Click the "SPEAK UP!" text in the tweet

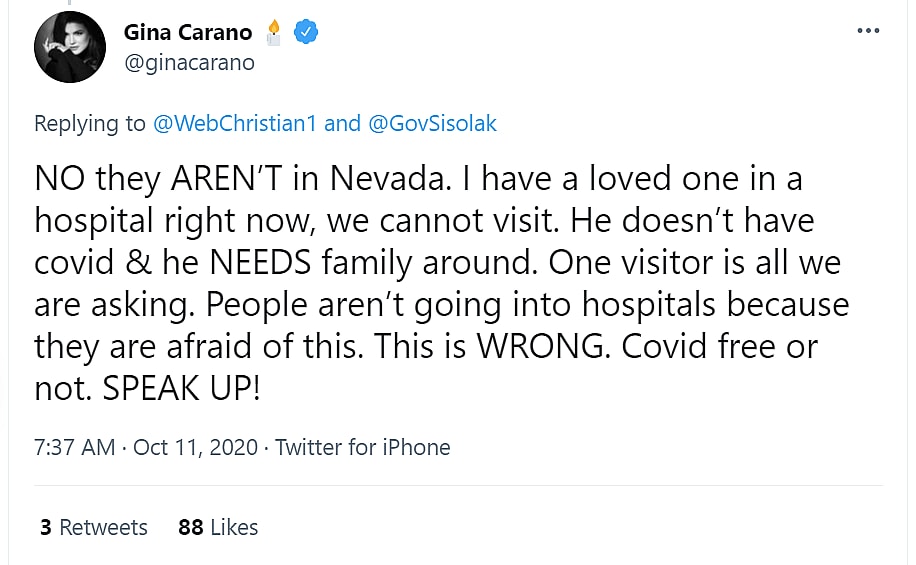[181, 388]
